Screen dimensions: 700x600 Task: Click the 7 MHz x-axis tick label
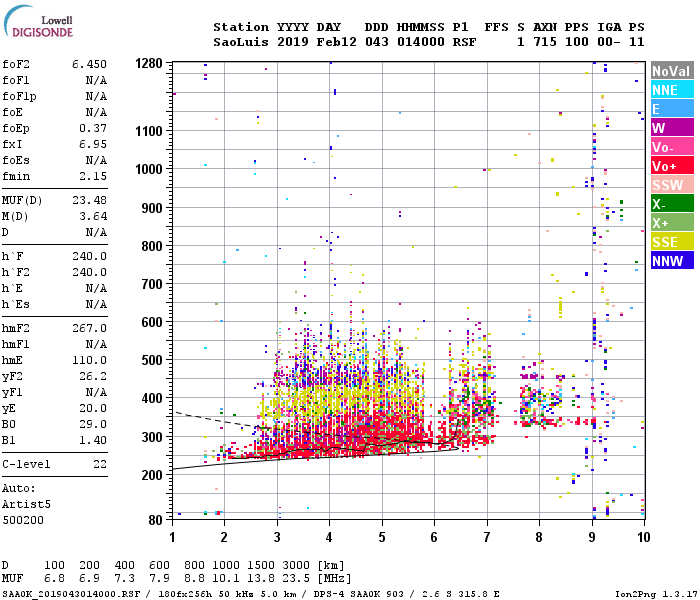487,537
